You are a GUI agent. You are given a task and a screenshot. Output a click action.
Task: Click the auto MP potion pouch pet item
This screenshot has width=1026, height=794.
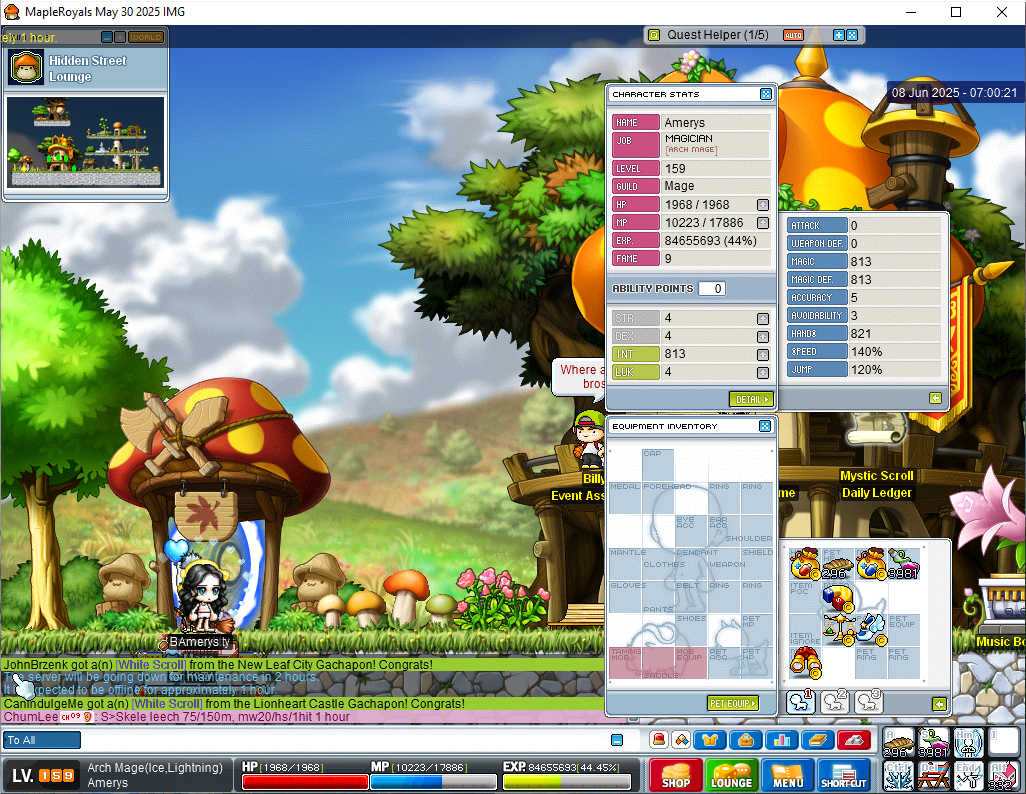pos(871,564)
